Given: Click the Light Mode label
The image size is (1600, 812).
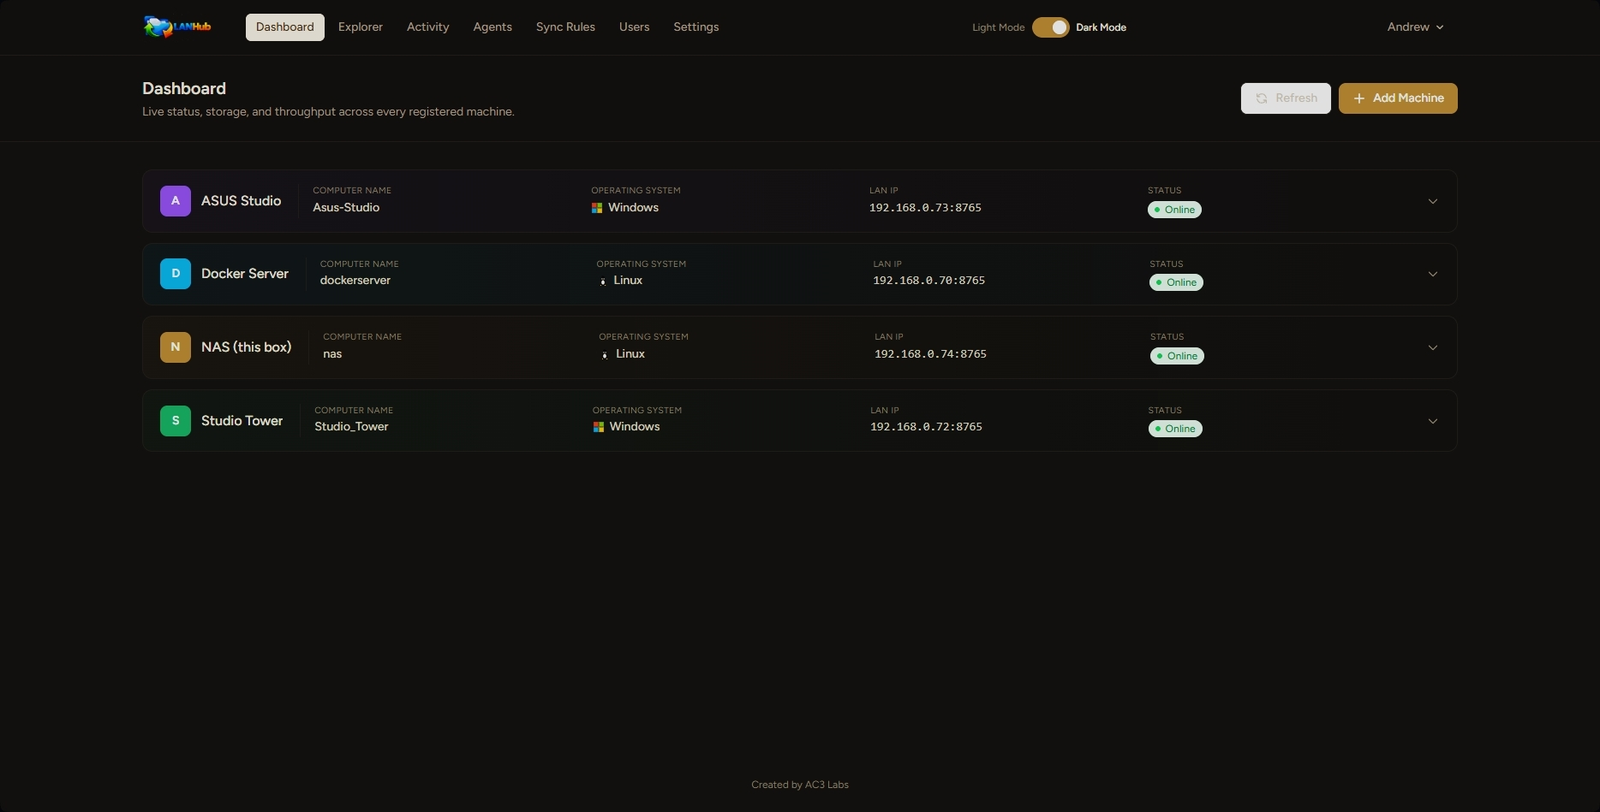Looking at the screenshot, I should coord(998,28).
